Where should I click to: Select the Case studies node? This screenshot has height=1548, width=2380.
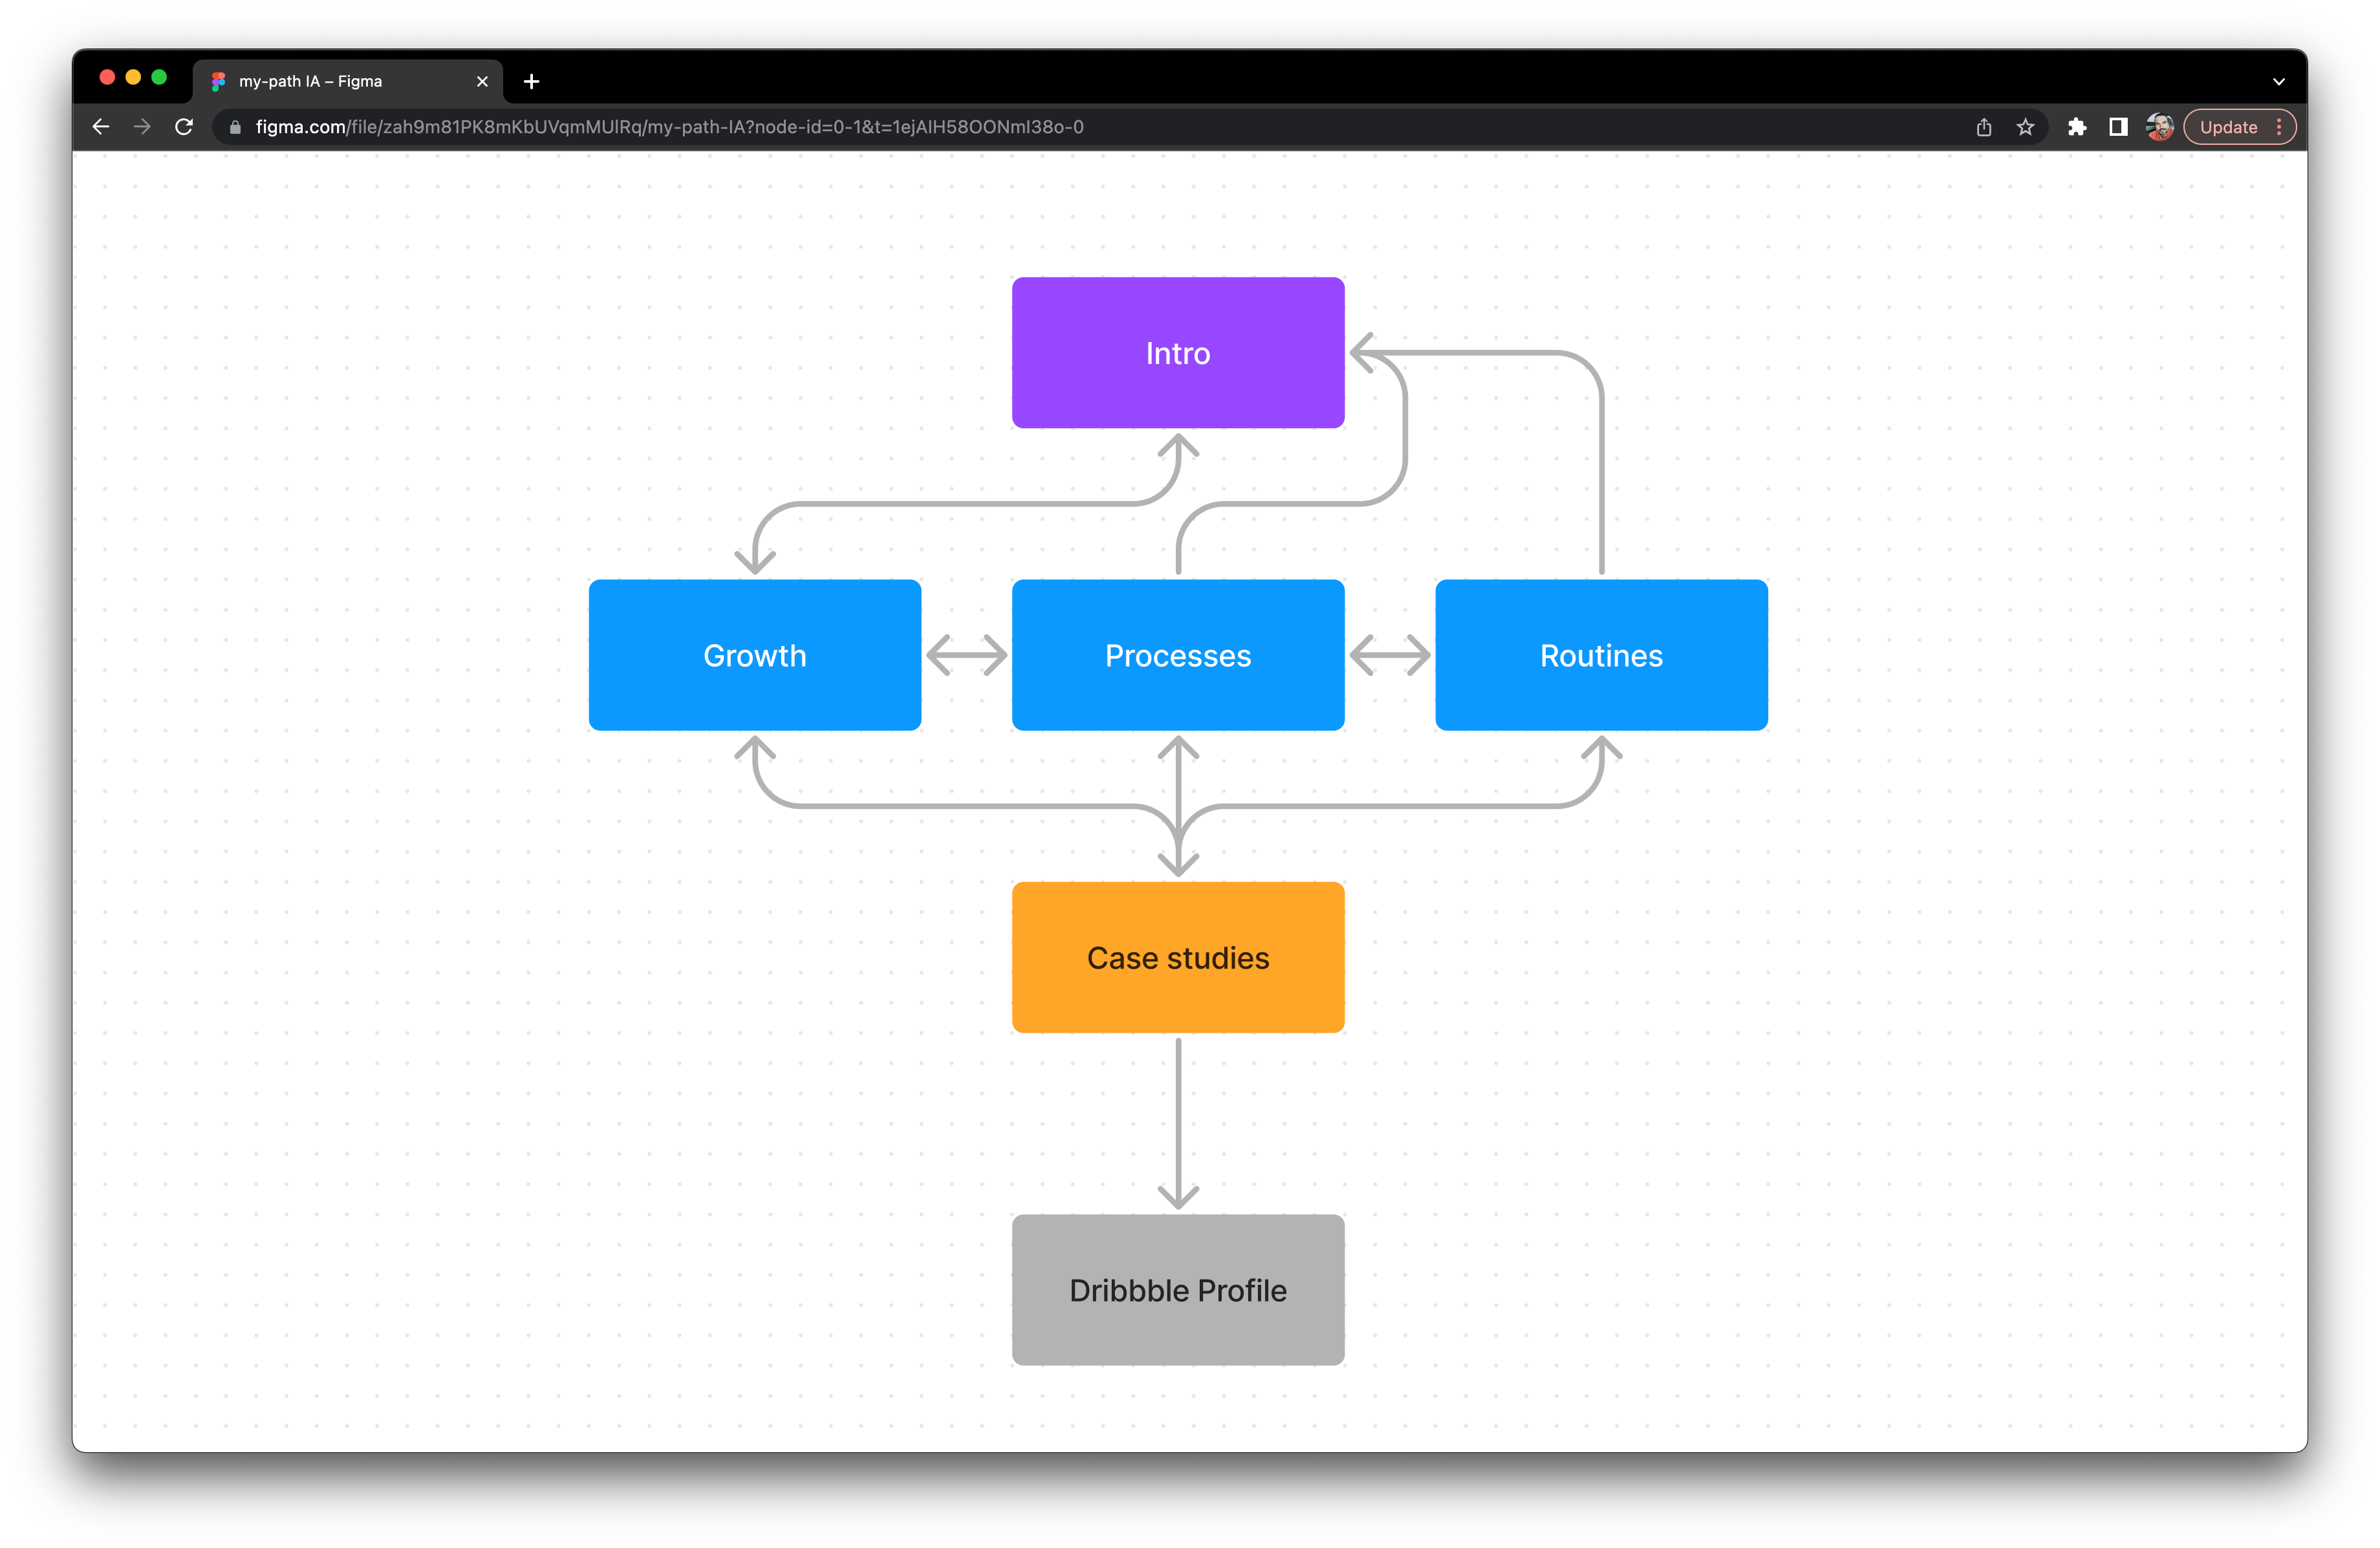[1178, 957]
